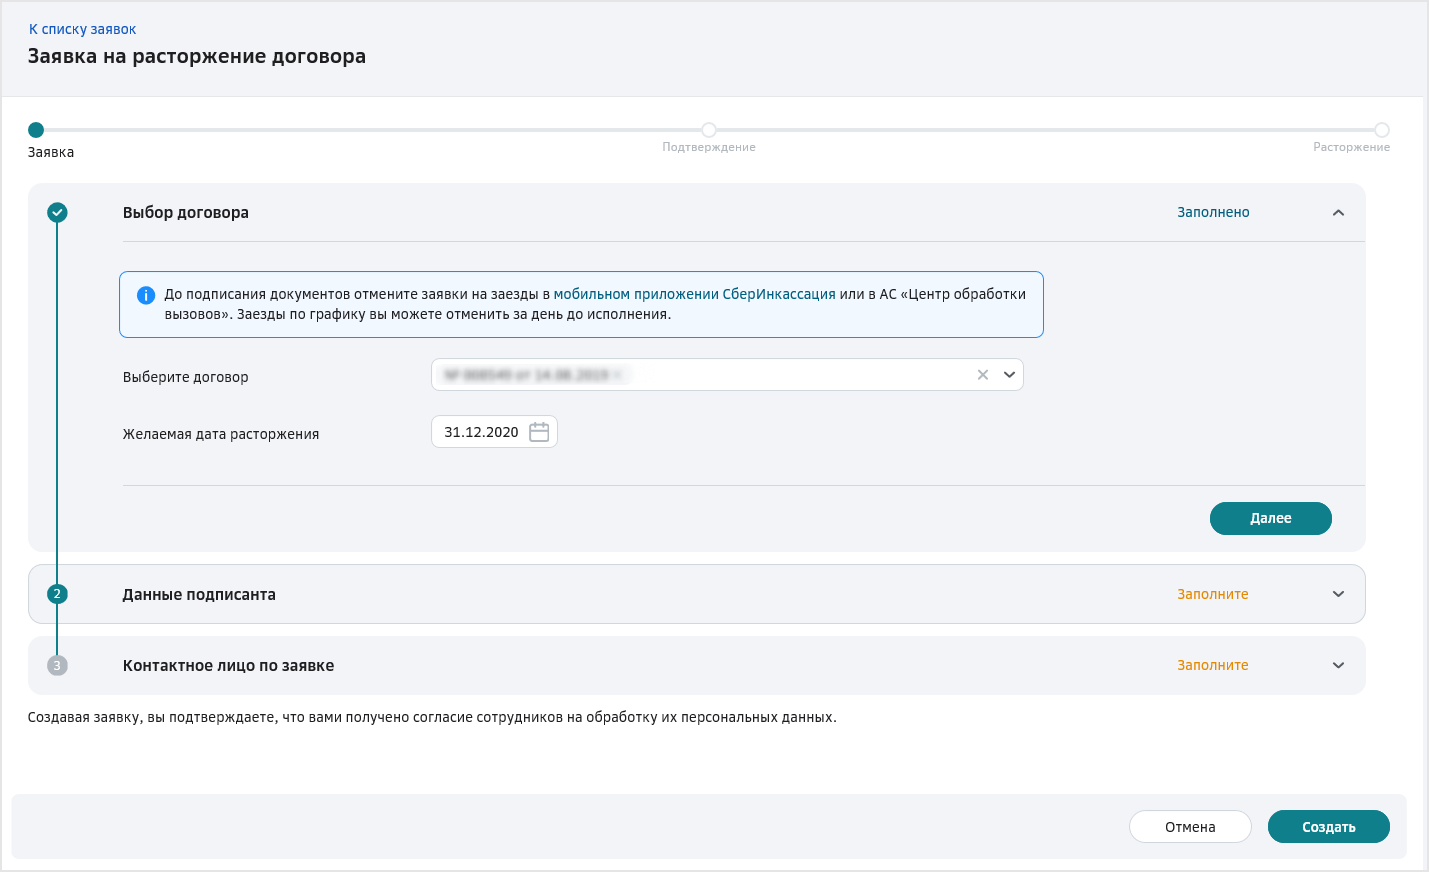Expand Данные подписанта section chevron
Image resolution: width=1429 pixels, height=872 pixels.
1338,594
